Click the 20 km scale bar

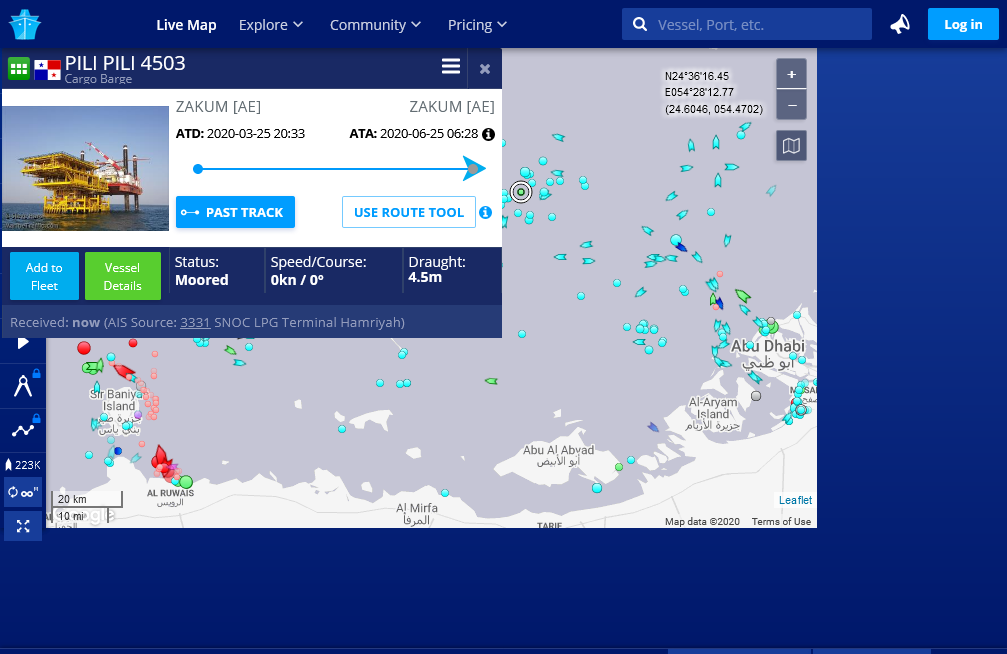pos(87,499)
